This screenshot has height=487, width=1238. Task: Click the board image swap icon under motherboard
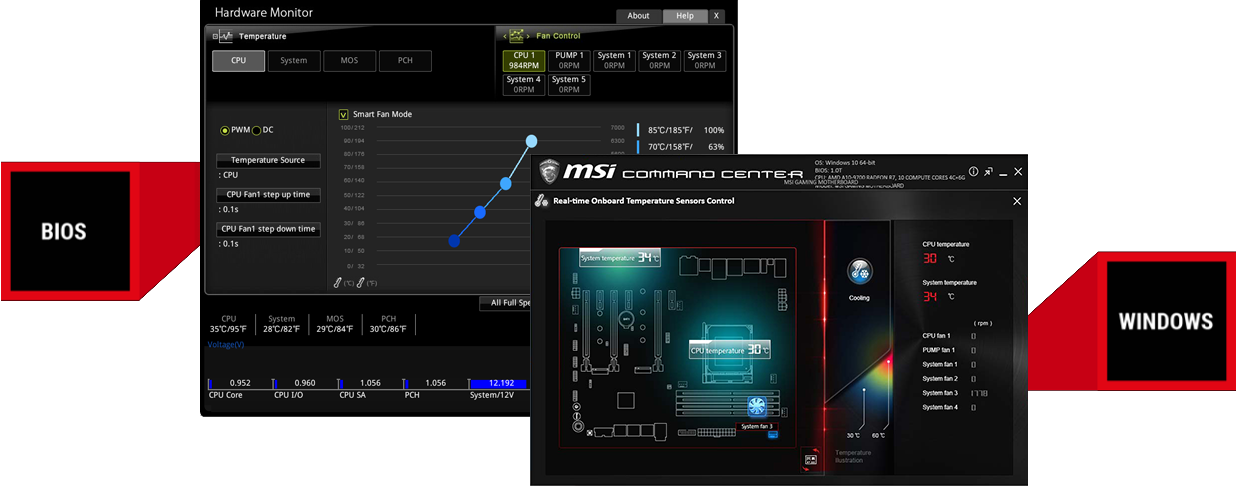[810, 460]
